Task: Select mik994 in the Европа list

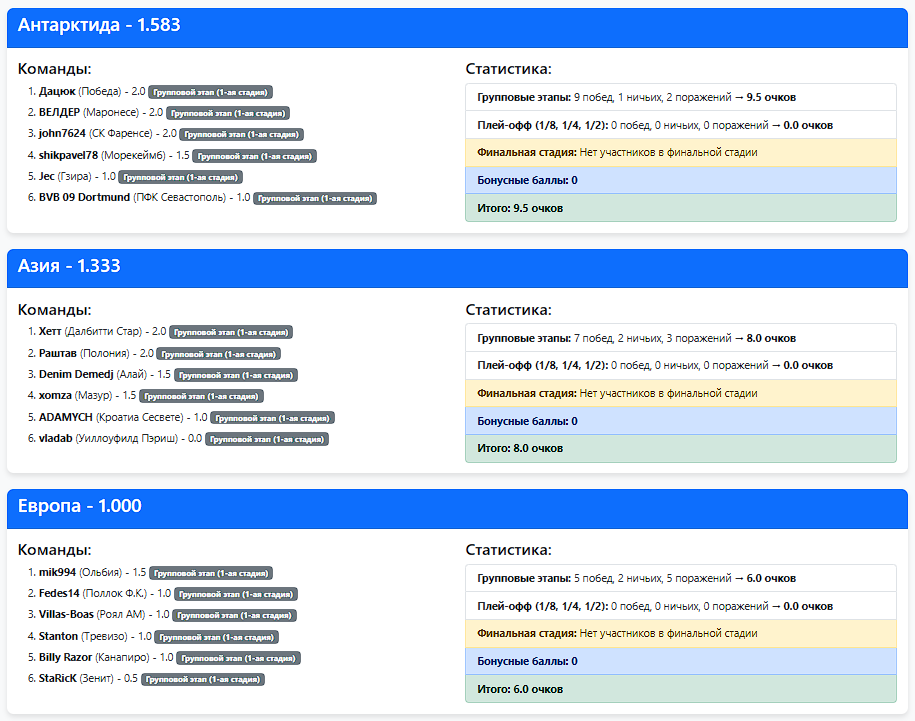Action: 59,573
